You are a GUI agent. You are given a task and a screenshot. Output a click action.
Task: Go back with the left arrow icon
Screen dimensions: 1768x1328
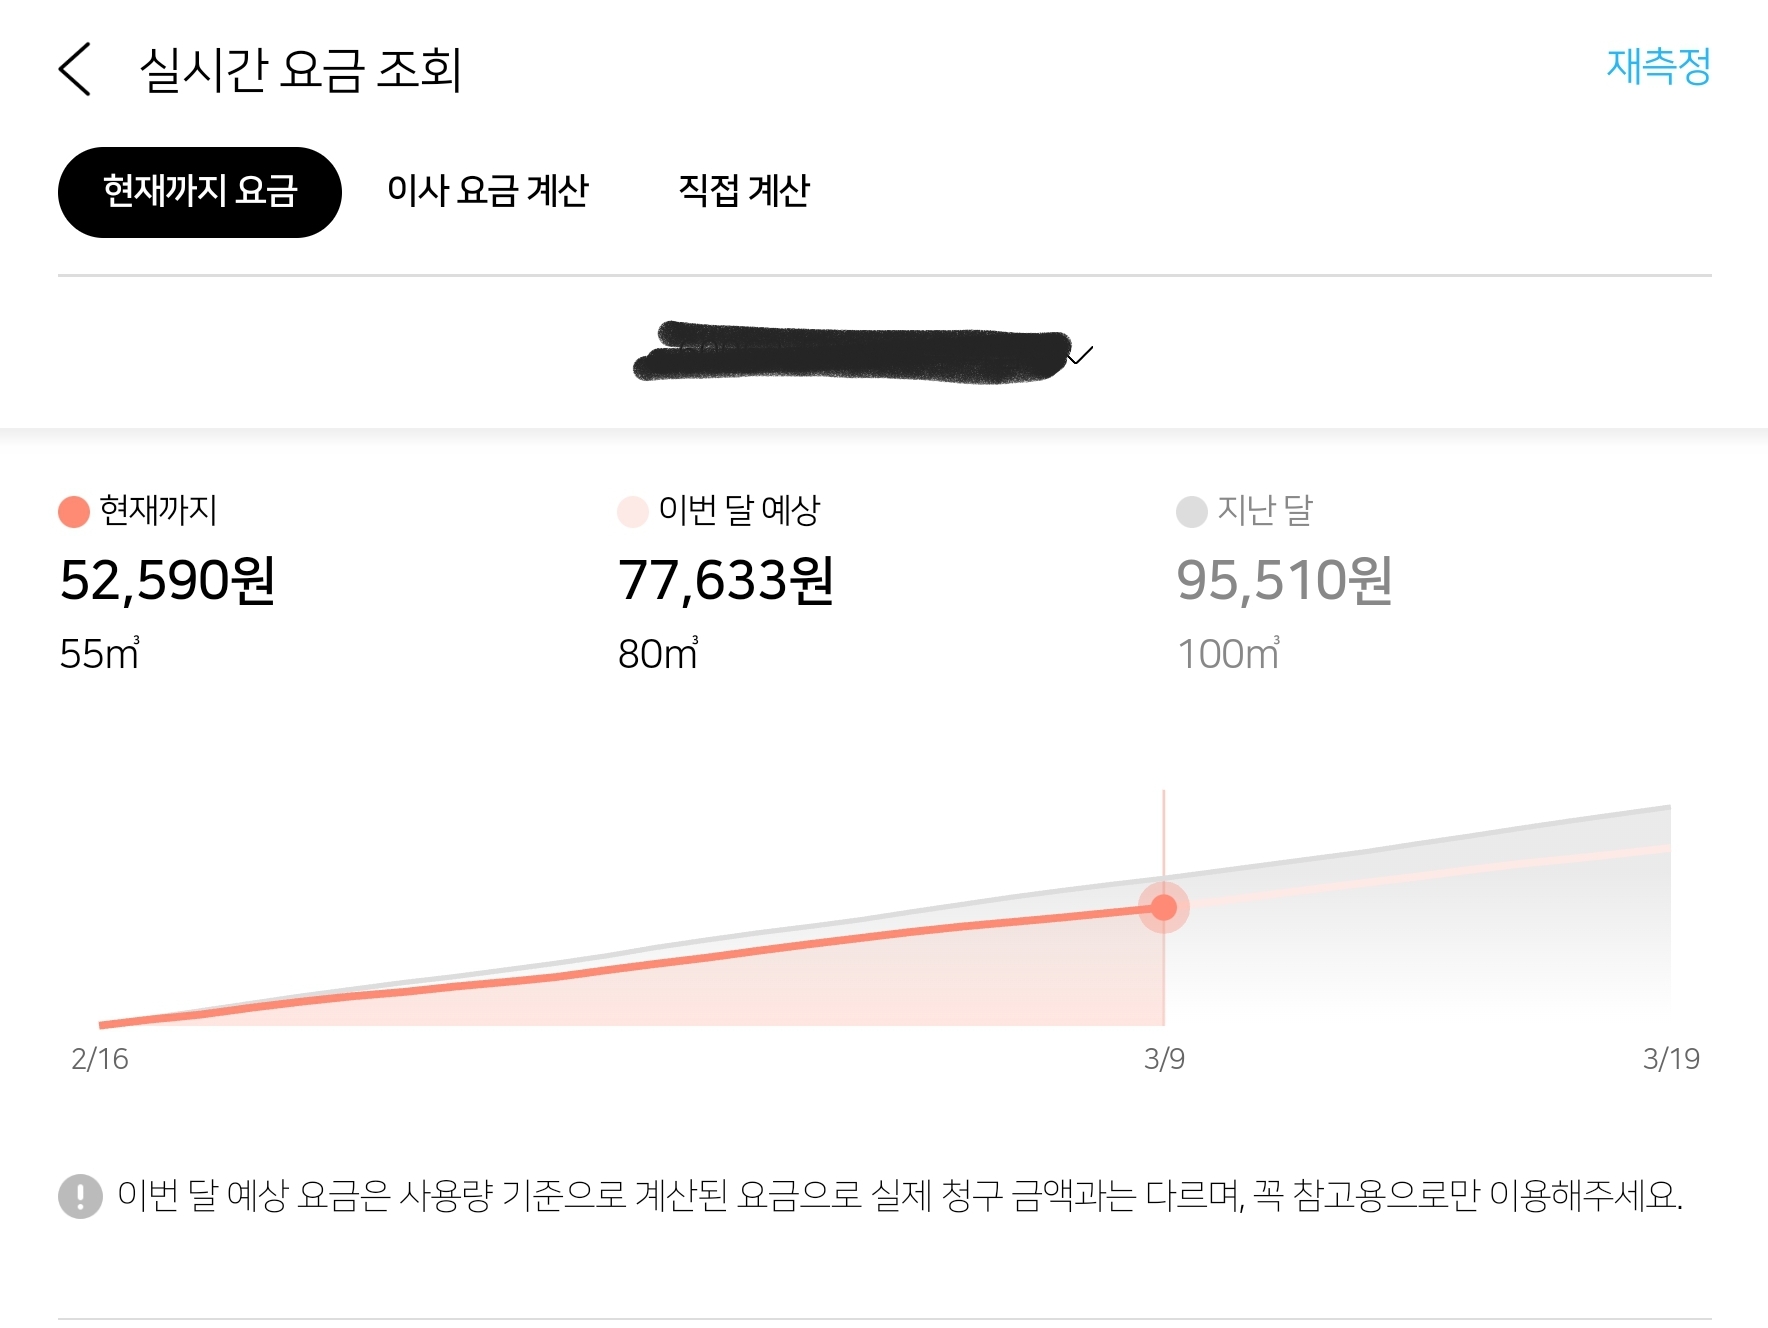tap(75, 69)
